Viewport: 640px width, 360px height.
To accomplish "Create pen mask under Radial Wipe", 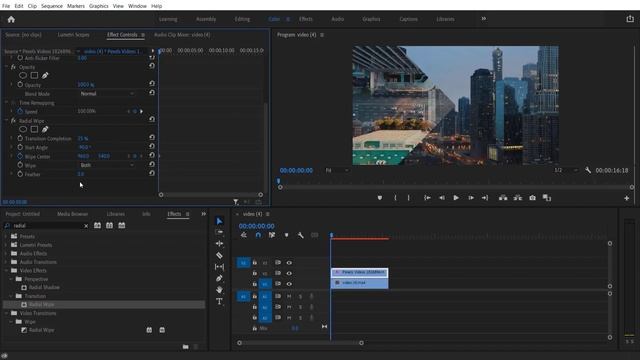I will point(45,129).
